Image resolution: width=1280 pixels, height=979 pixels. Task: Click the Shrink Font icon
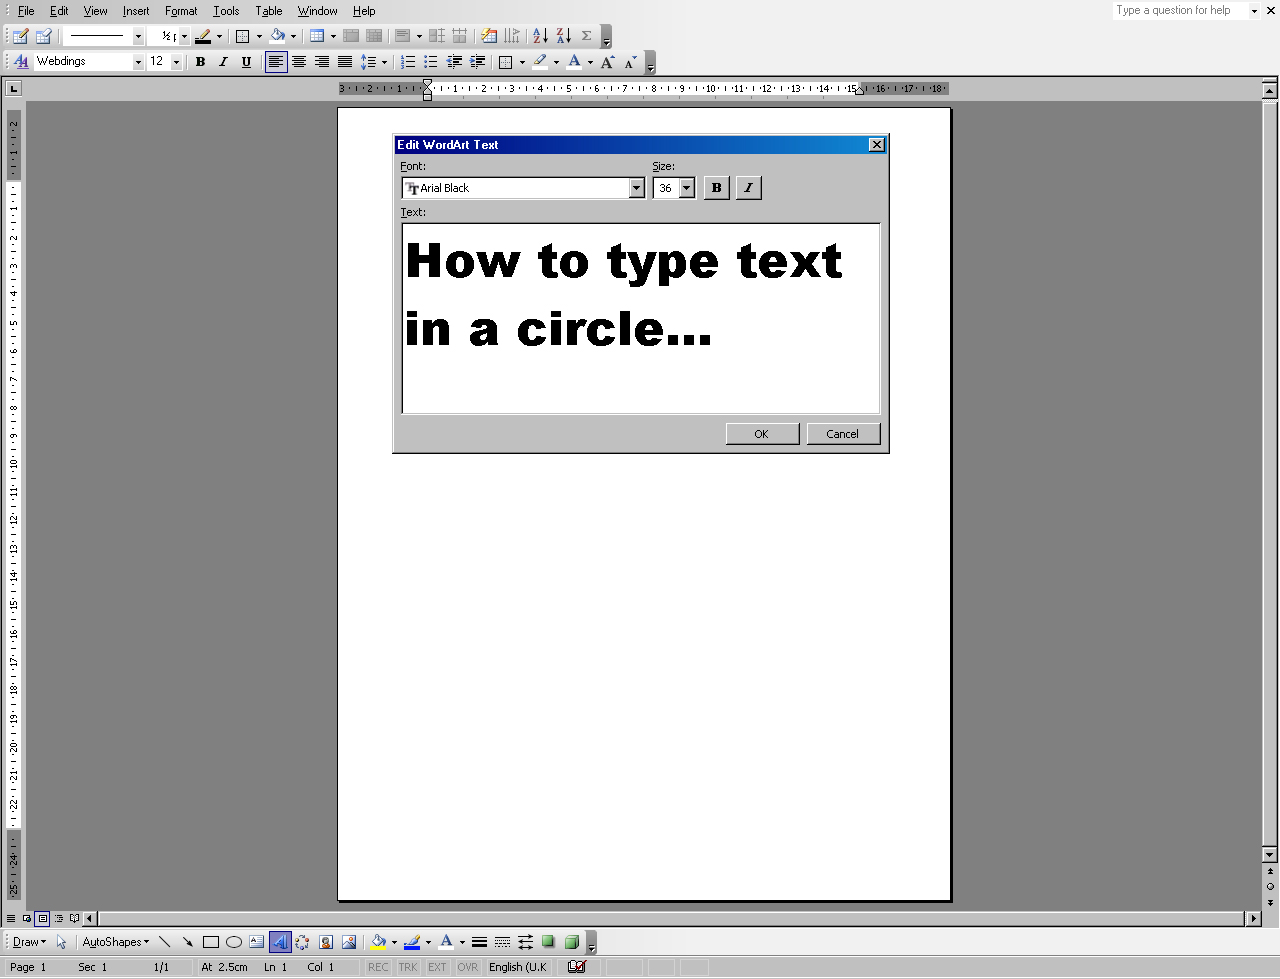(630, 62)
